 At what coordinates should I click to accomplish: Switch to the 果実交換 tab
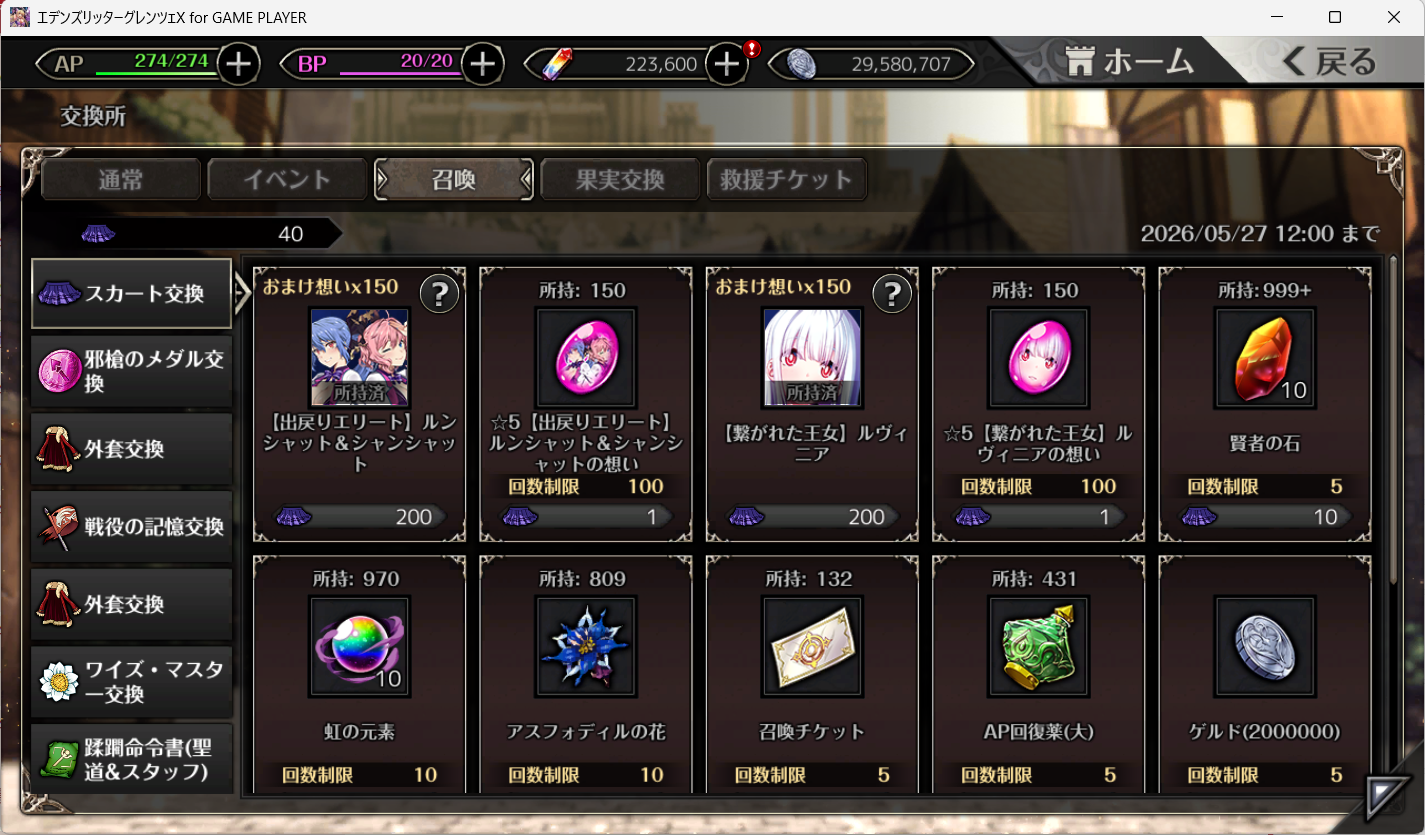point(620,180)
